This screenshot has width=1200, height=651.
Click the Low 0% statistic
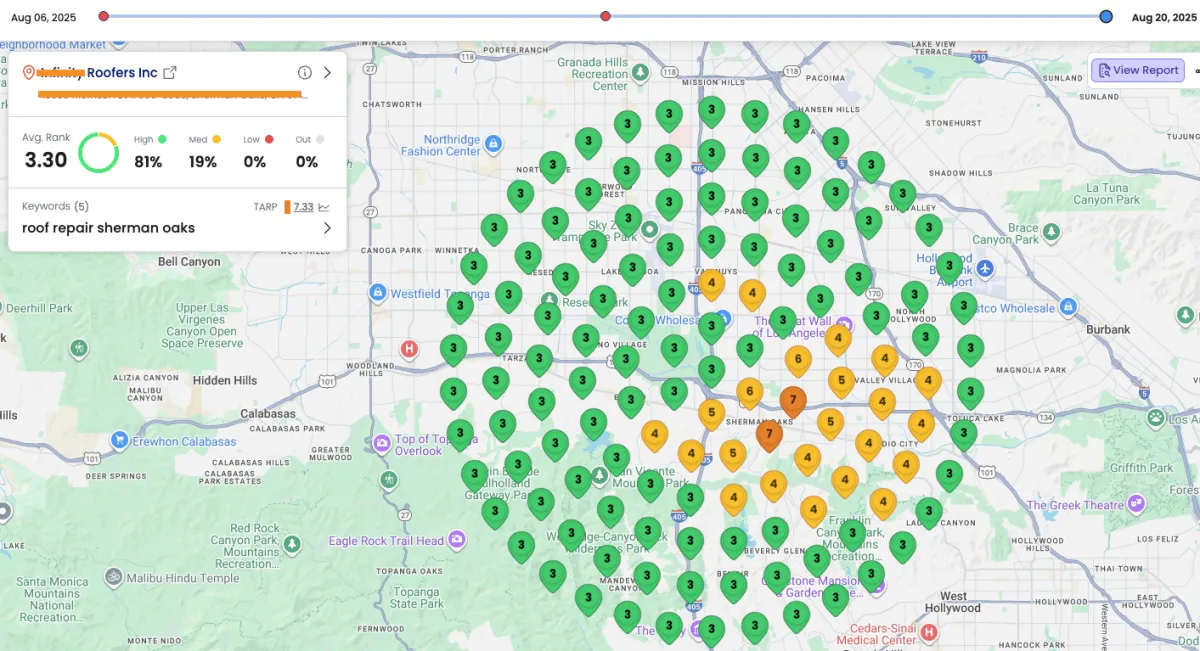[x=257, y=152]
